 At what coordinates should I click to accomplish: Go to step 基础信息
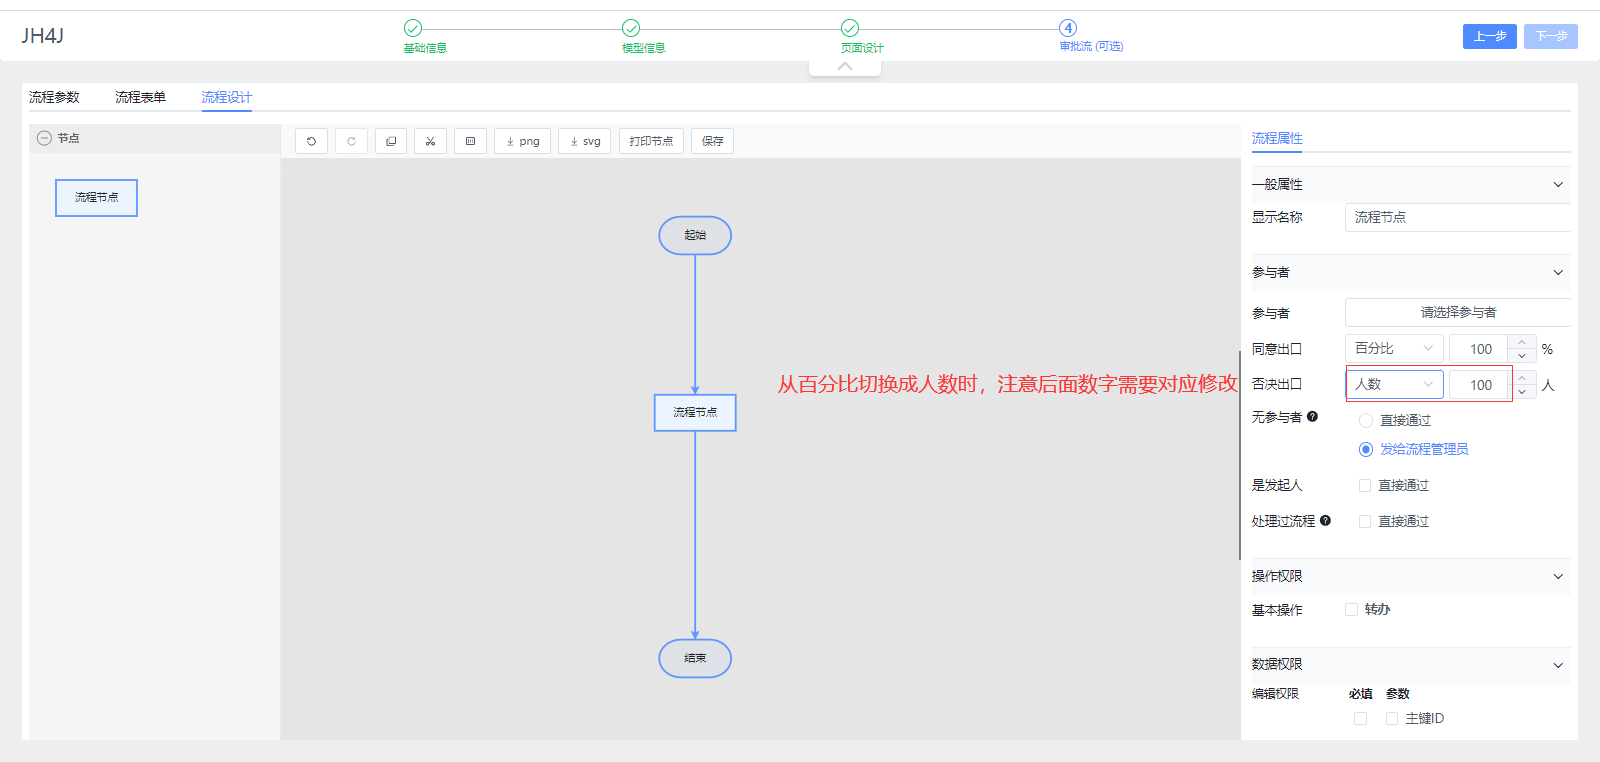point(424,36)
